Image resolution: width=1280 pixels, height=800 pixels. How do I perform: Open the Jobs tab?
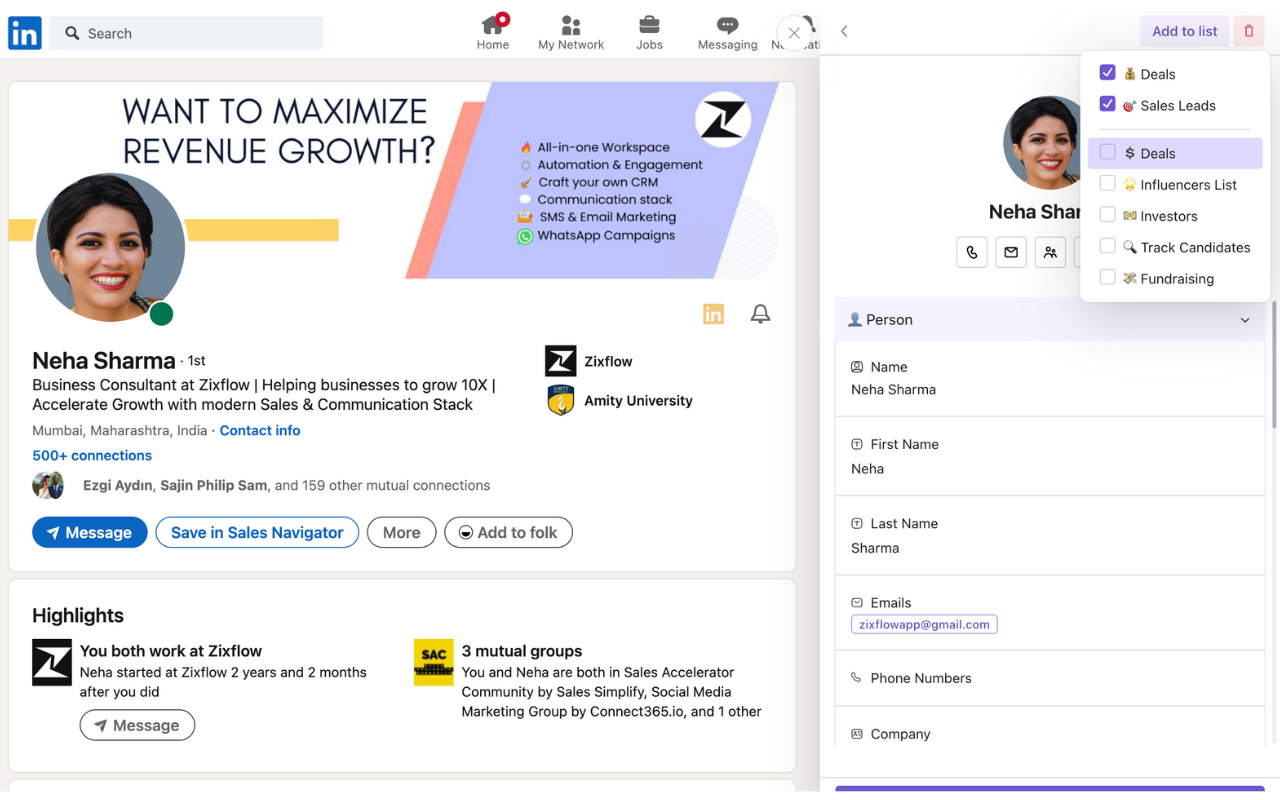tap(649, 32)
